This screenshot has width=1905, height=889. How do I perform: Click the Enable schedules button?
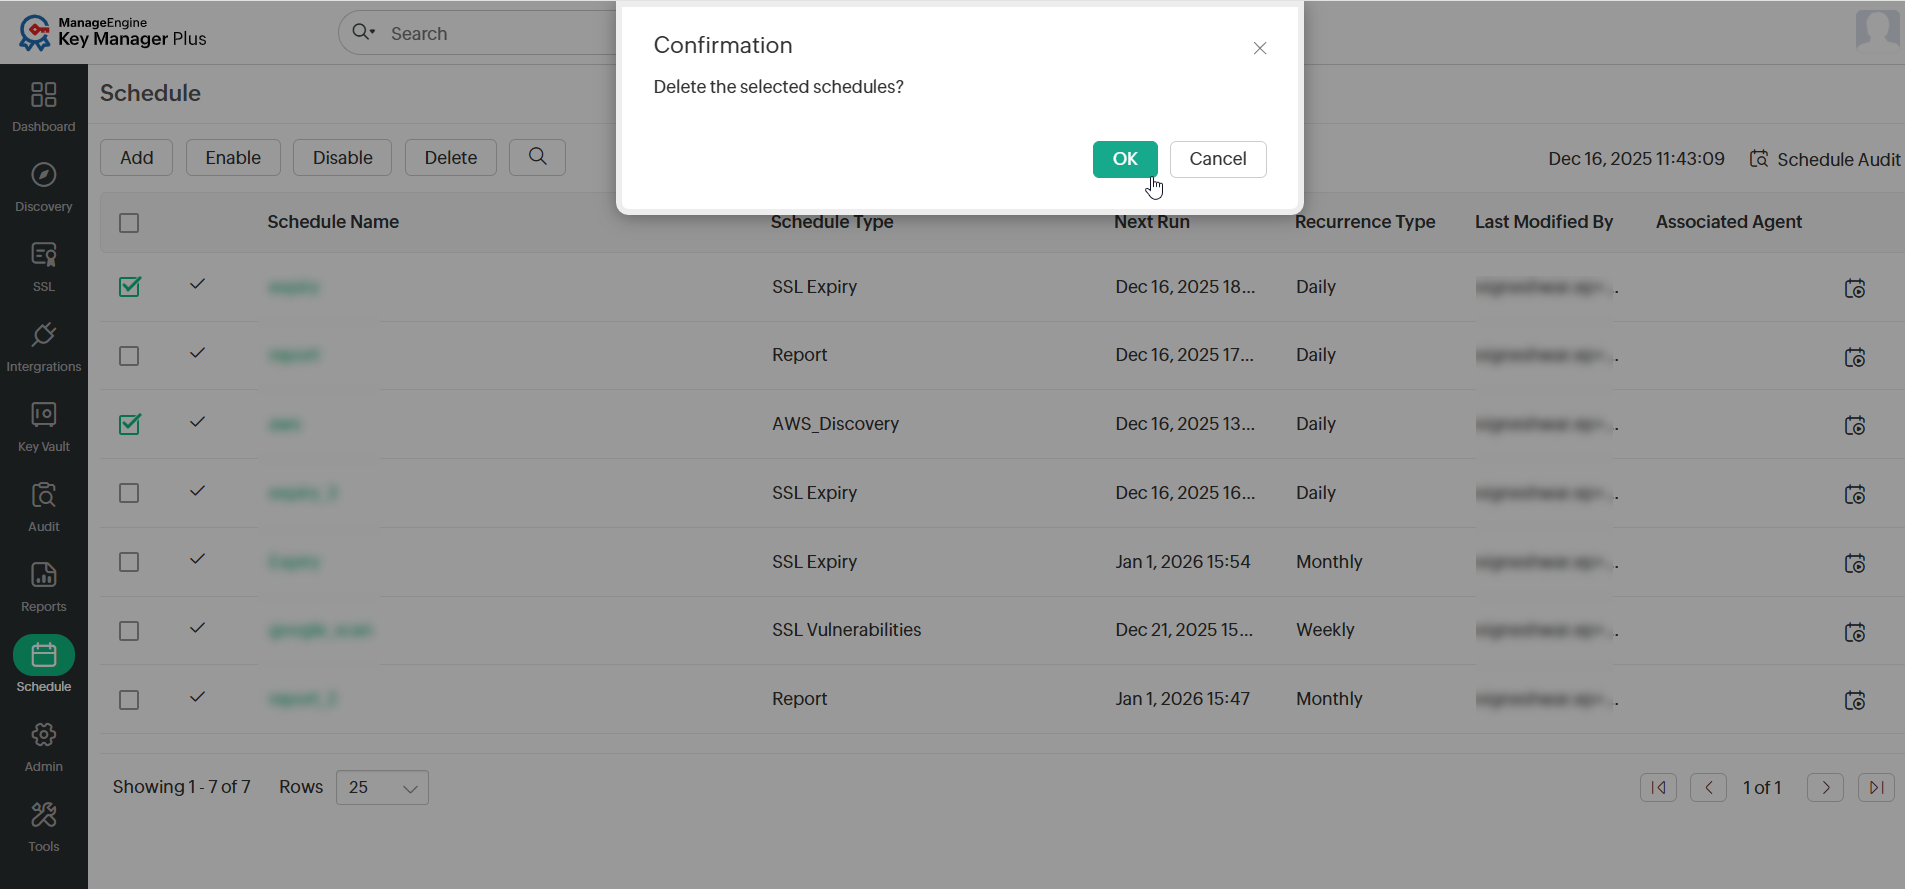pyautogui.click(x=233, y=158)
